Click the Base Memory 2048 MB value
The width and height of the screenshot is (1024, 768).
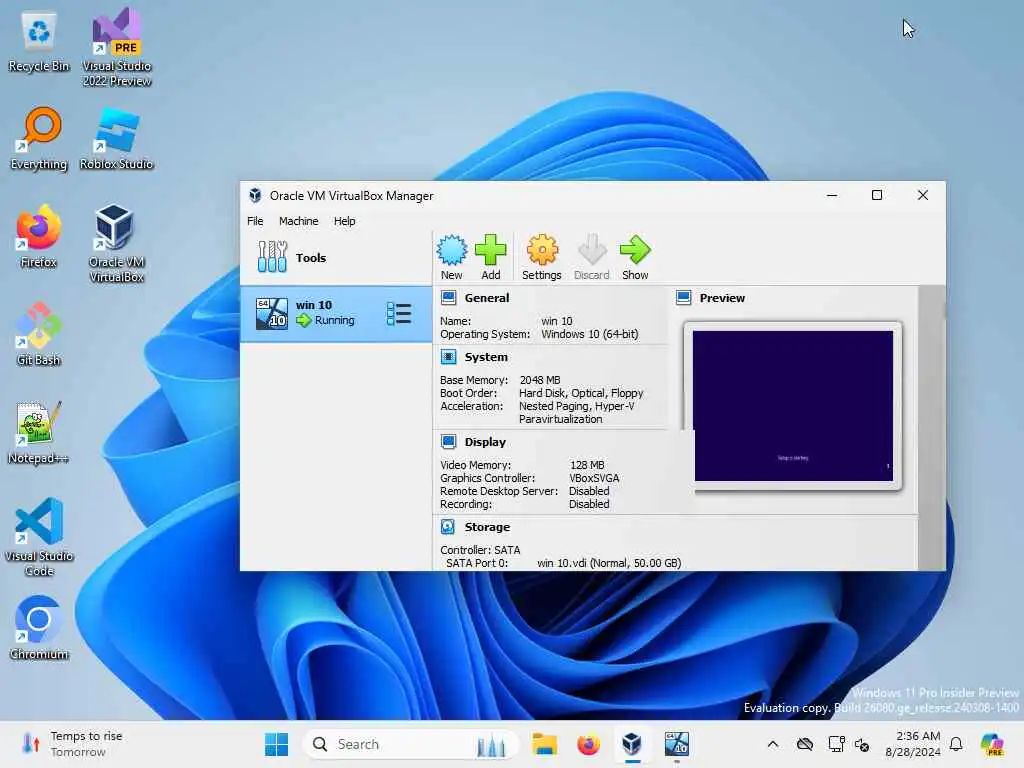point(540,380)
